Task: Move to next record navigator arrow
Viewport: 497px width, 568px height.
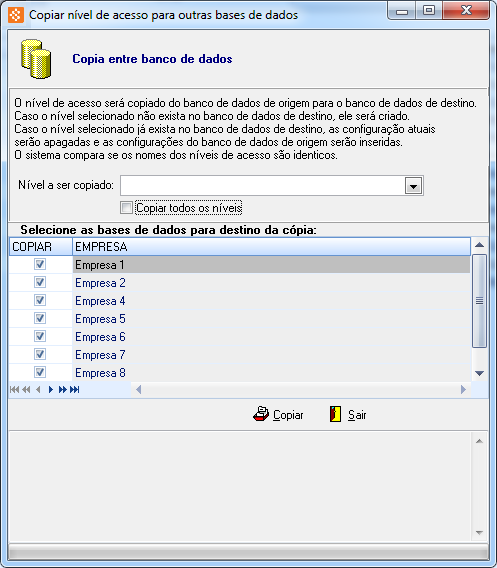Action: click(x=51, y=390)
